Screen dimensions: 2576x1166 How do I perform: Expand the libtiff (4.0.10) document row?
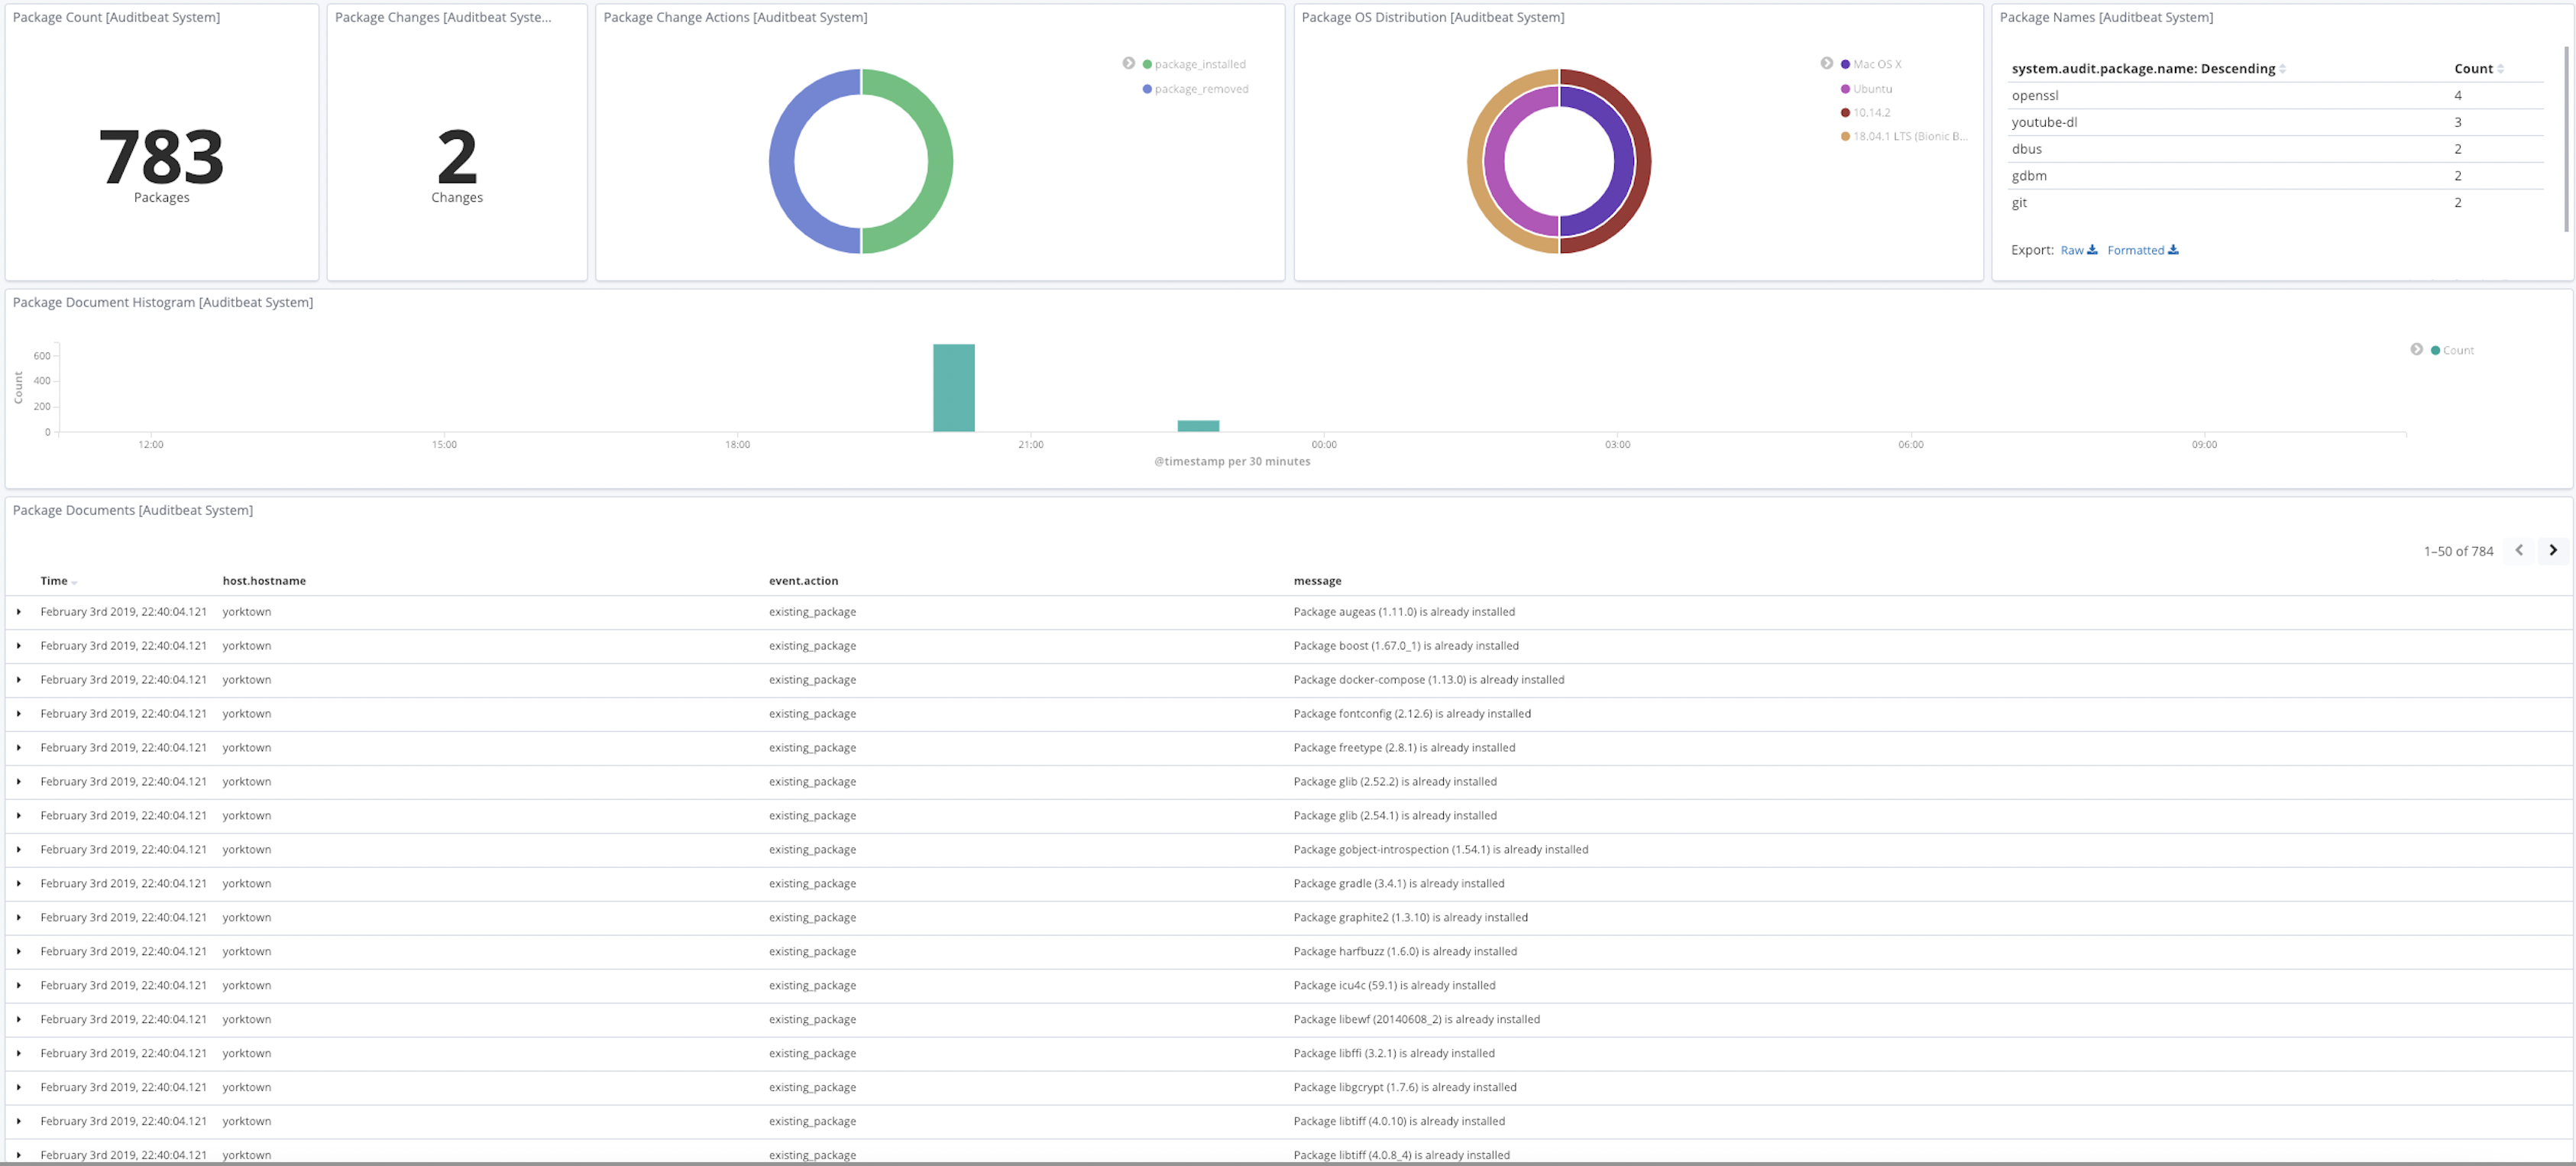pyautogui.click(x=18, y=1122)
